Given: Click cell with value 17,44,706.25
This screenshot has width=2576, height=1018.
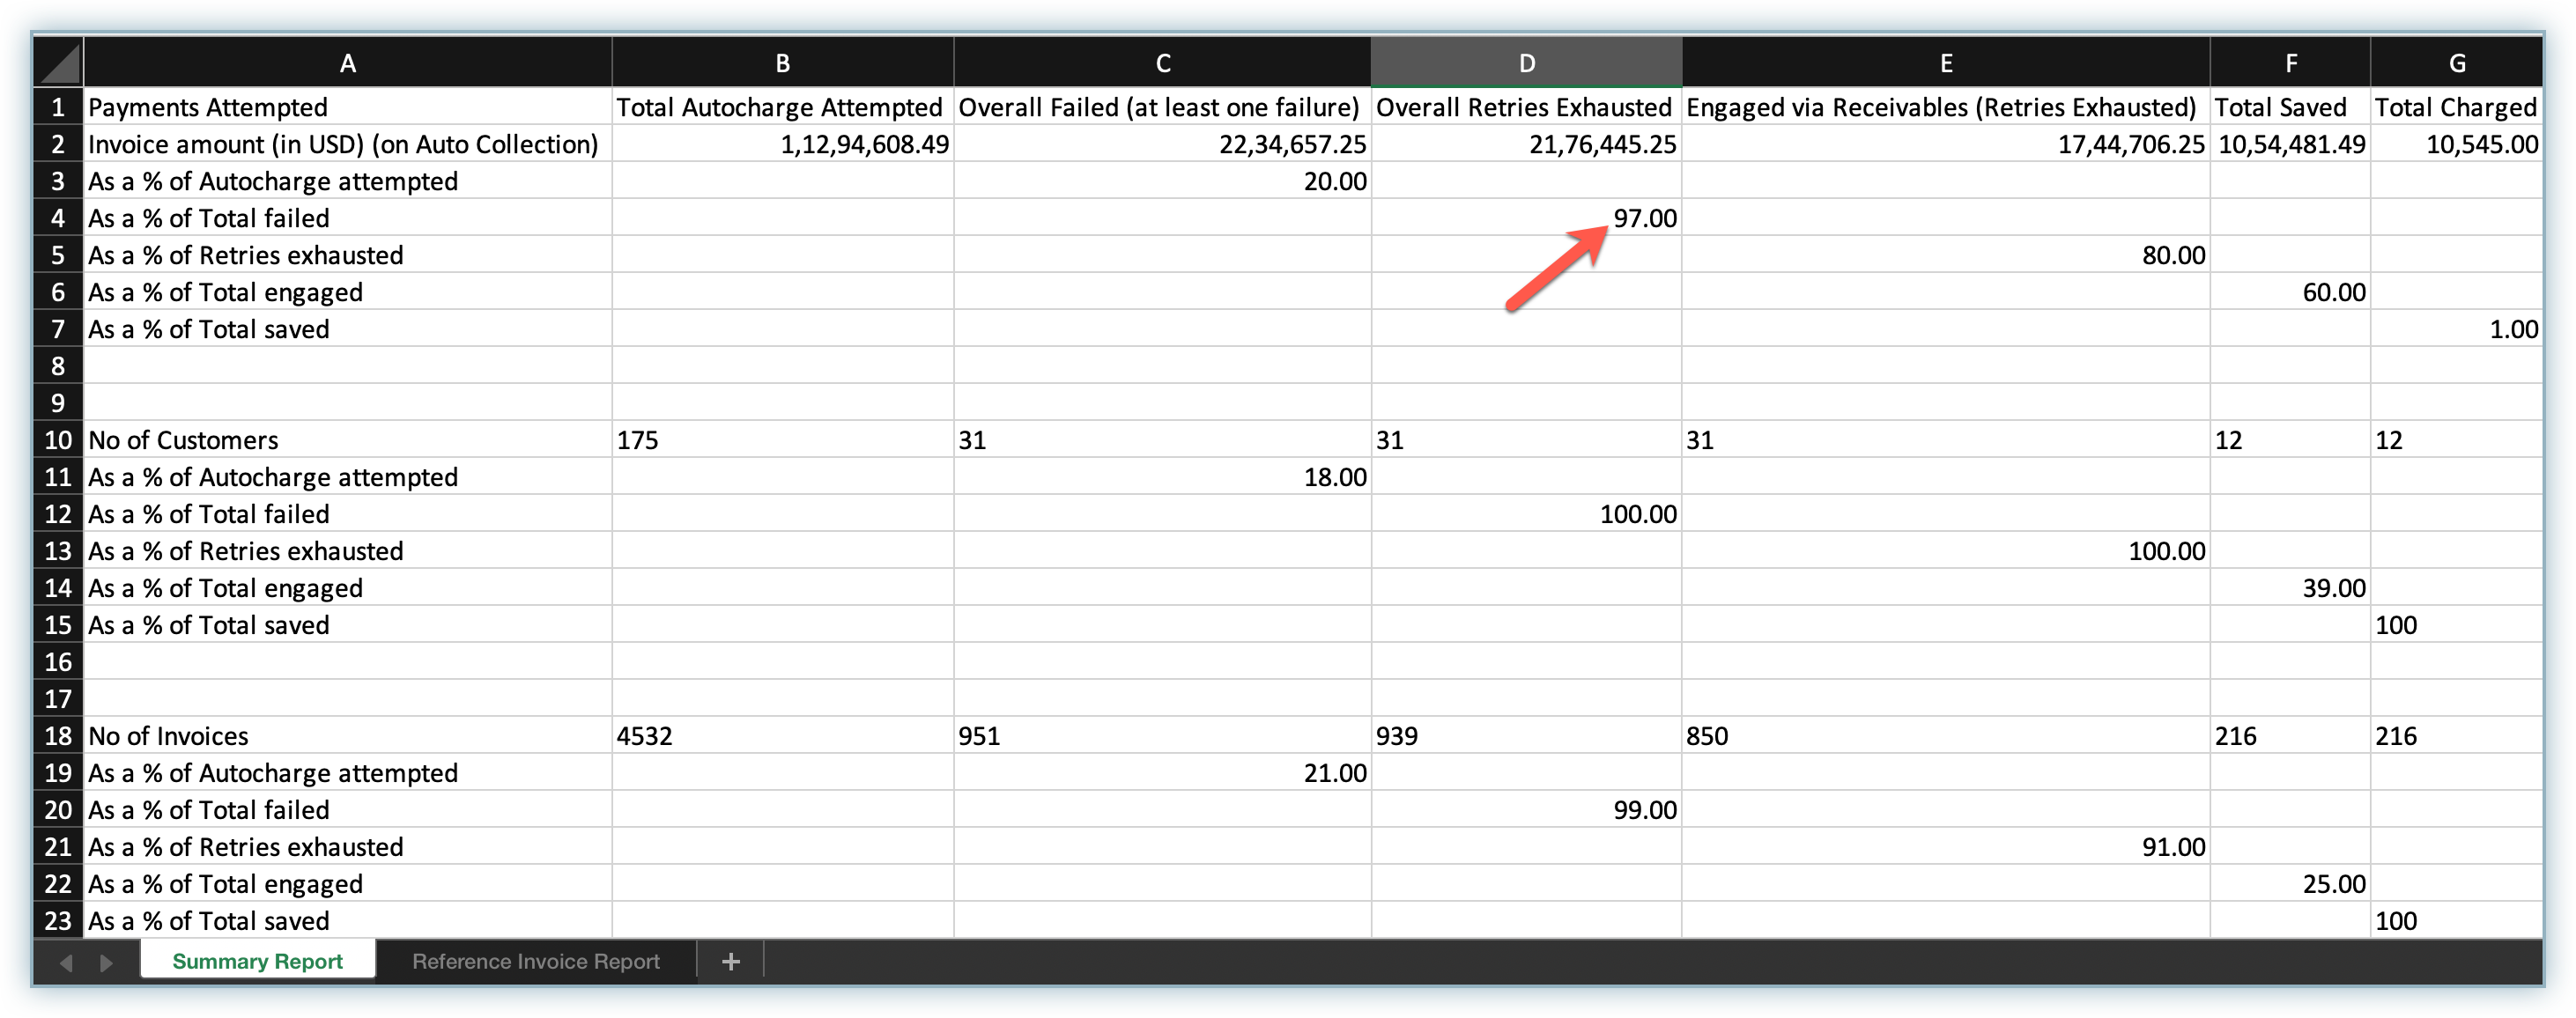Looking at the screenshot, I should (1945, 144).
